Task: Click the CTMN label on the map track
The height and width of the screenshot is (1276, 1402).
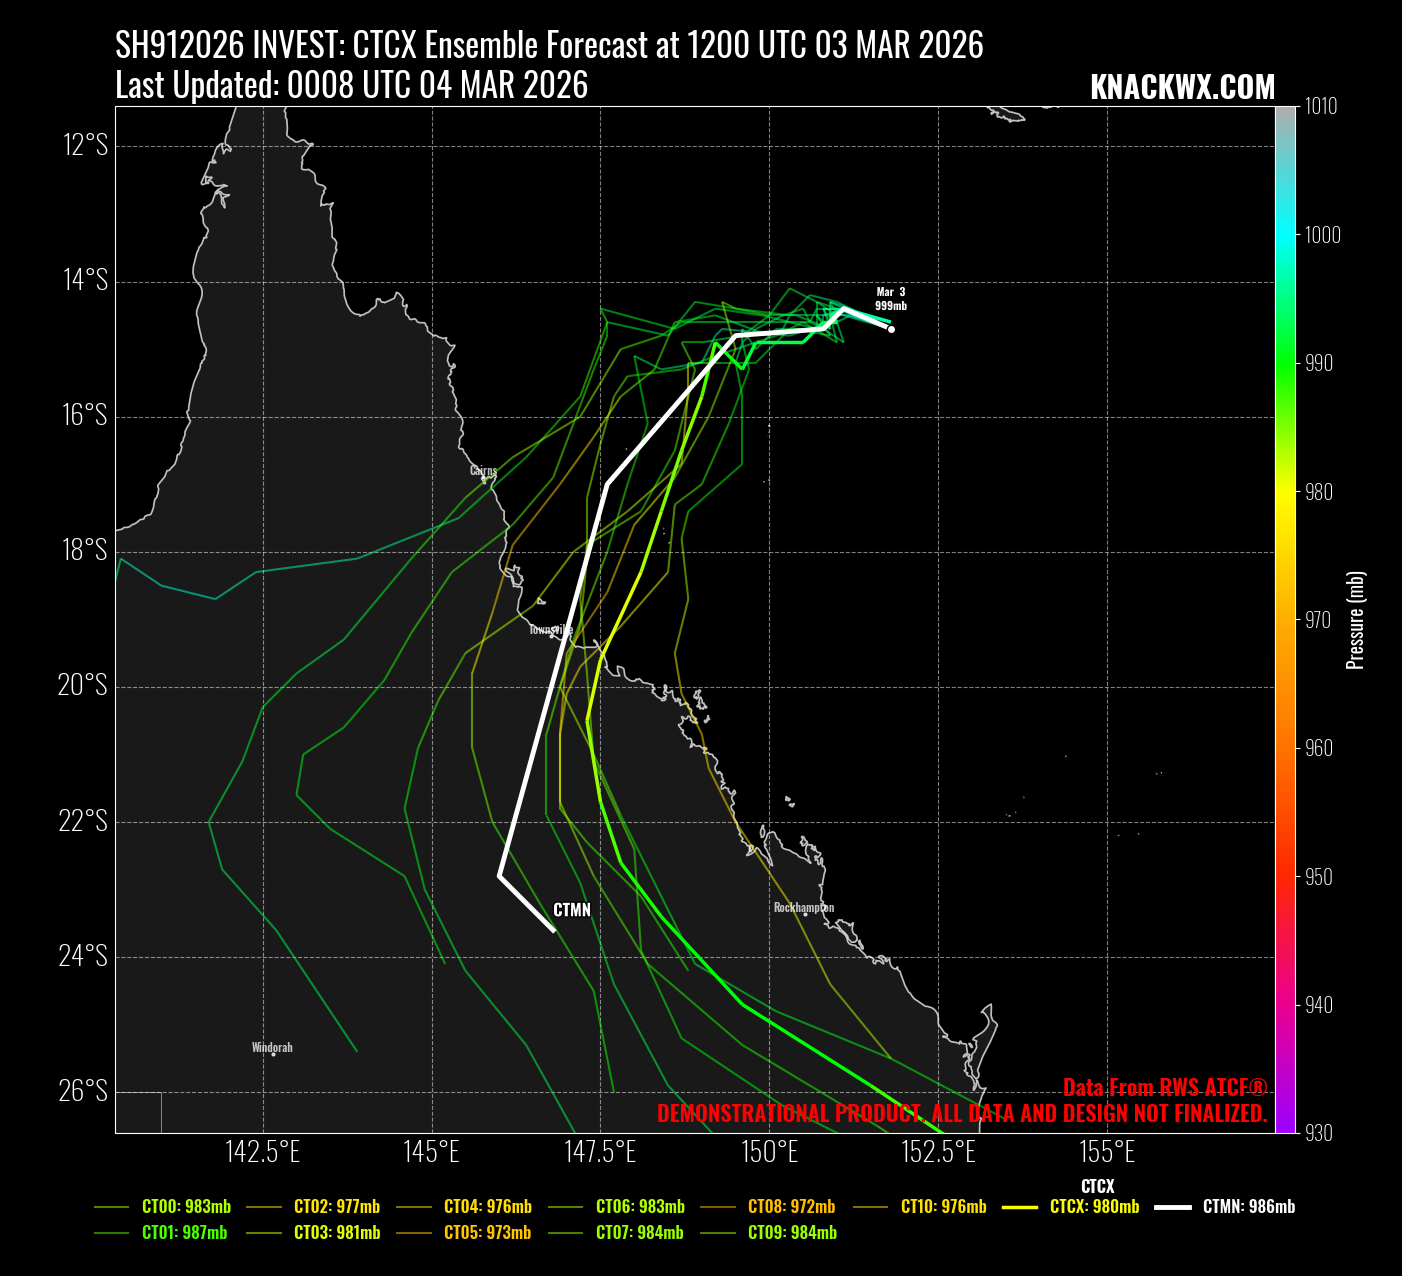Action: 572,910
